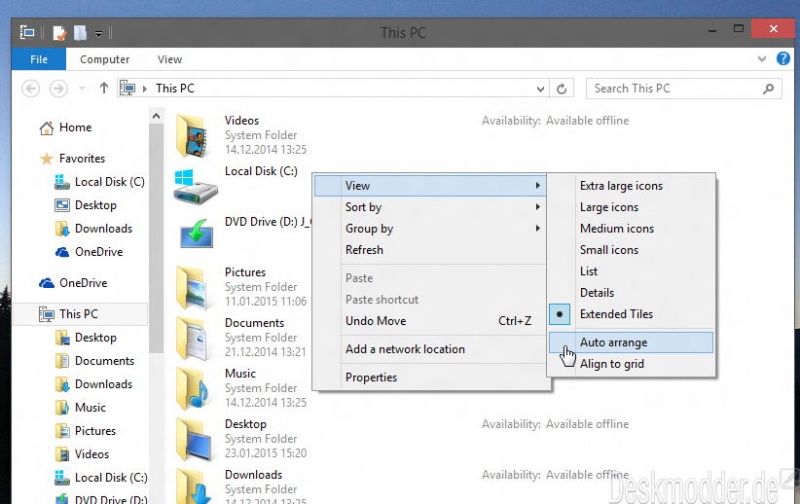
Task: Open the Computer ribbon tab
Action: [x=105, y=59]
